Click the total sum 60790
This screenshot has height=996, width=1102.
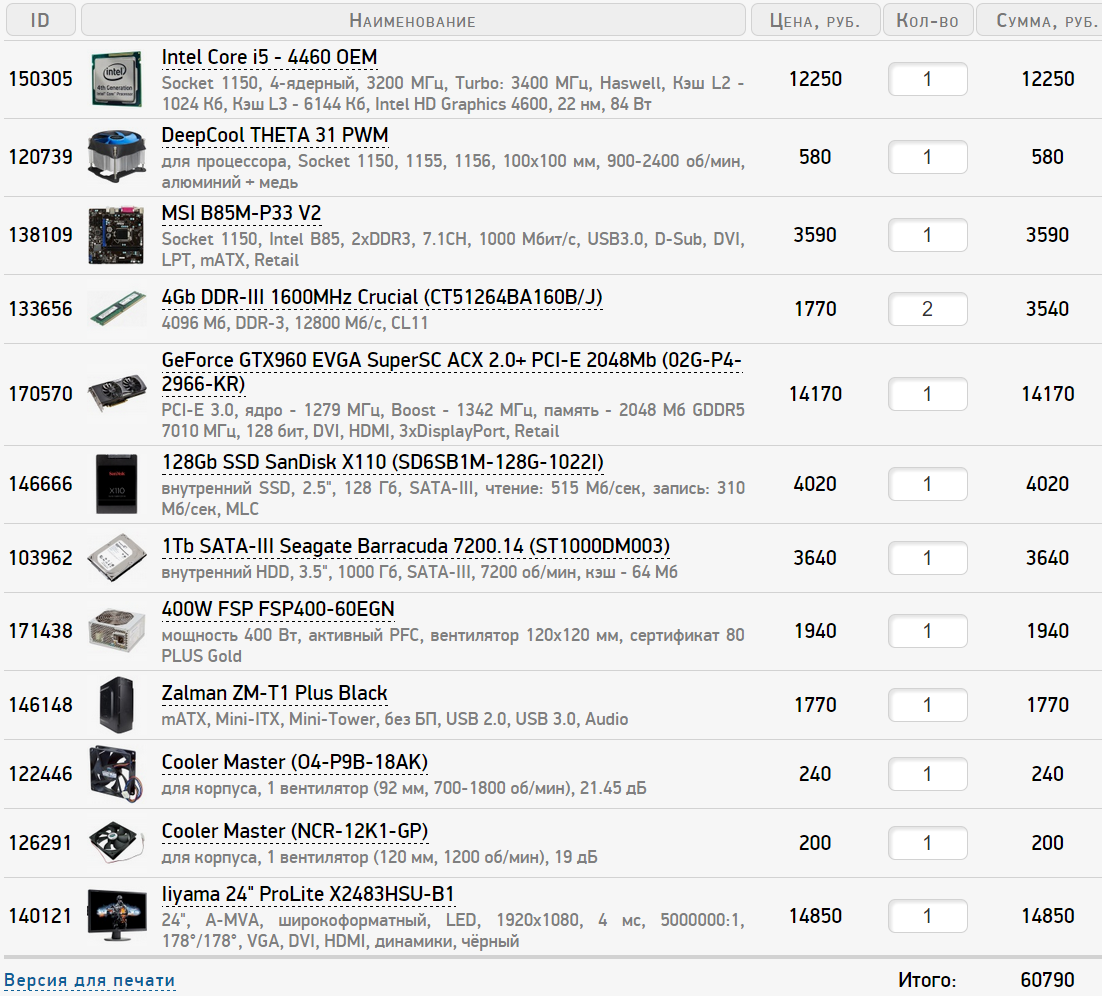(x=1047, y=980)
